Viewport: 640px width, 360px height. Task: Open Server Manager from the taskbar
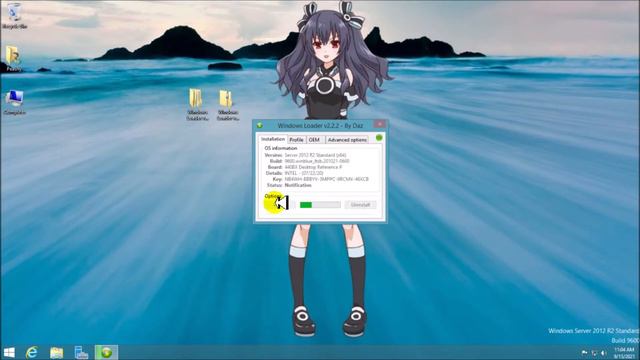[x=81, y=353]
